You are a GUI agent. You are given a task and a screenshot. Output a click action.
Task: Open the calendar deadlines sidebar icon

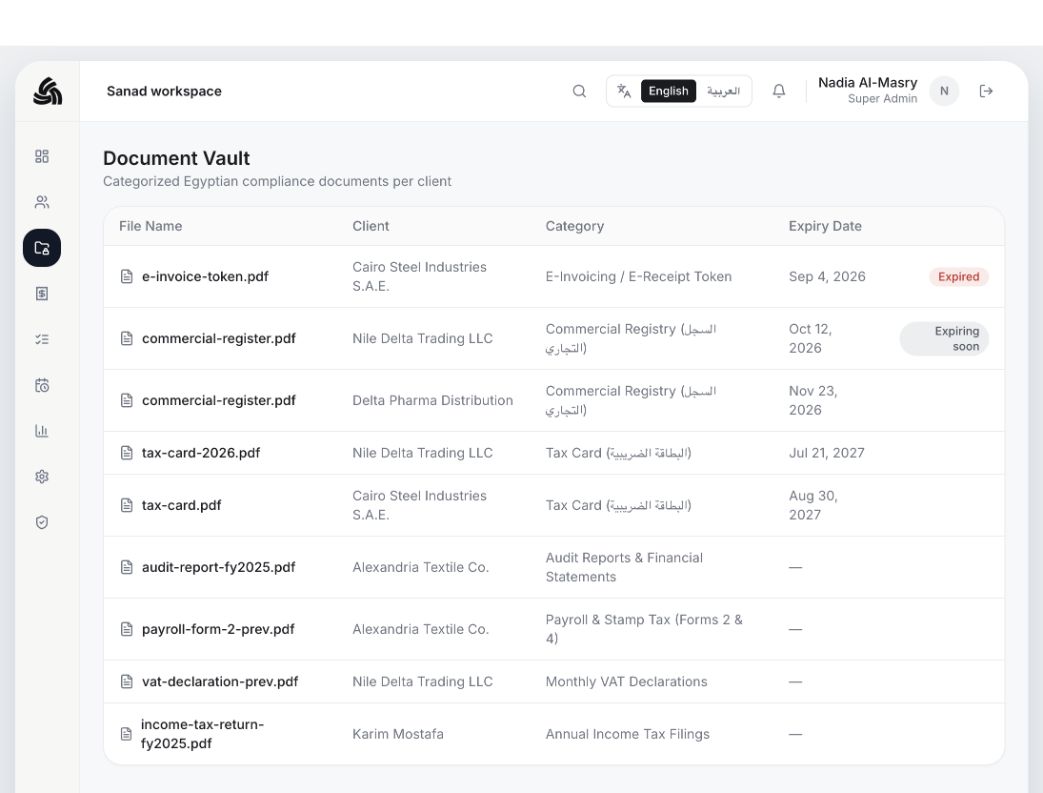click(x=42, y=385)
